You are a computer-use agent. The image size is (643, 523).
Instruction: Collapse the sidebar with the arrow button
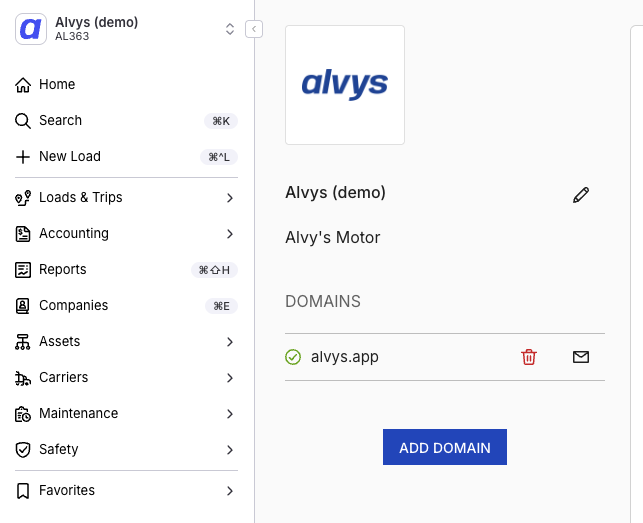(x=254, y=29)
